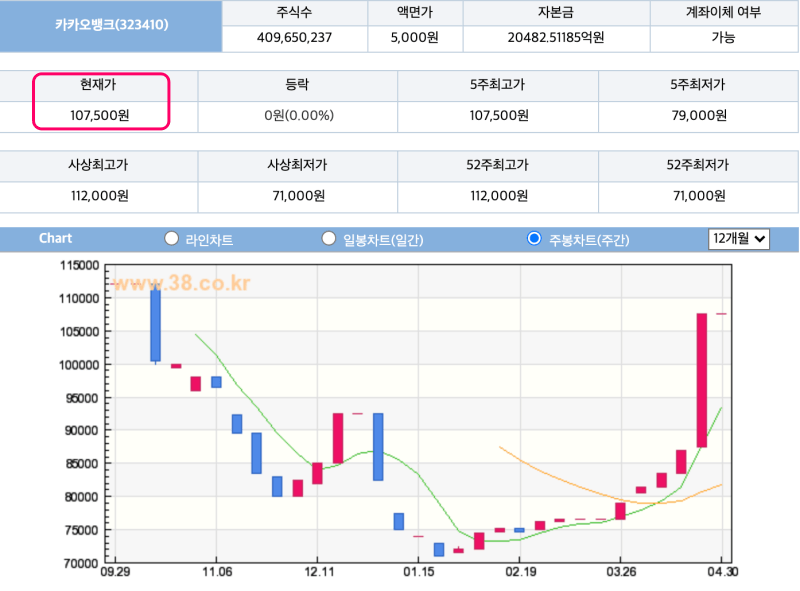The width and height of the screenshot is (800, 591).
Task: Click the 사상최고가 column header
Action: tap(98, 165)
